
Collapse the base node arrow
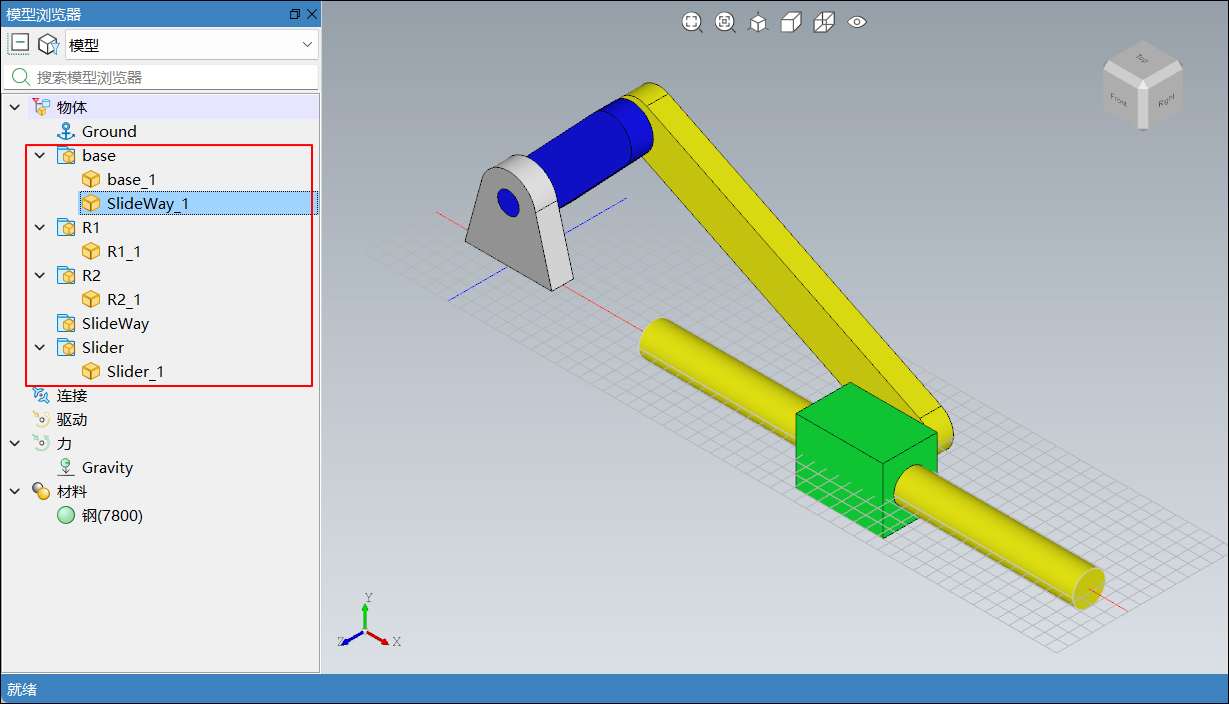coord(40,156)
